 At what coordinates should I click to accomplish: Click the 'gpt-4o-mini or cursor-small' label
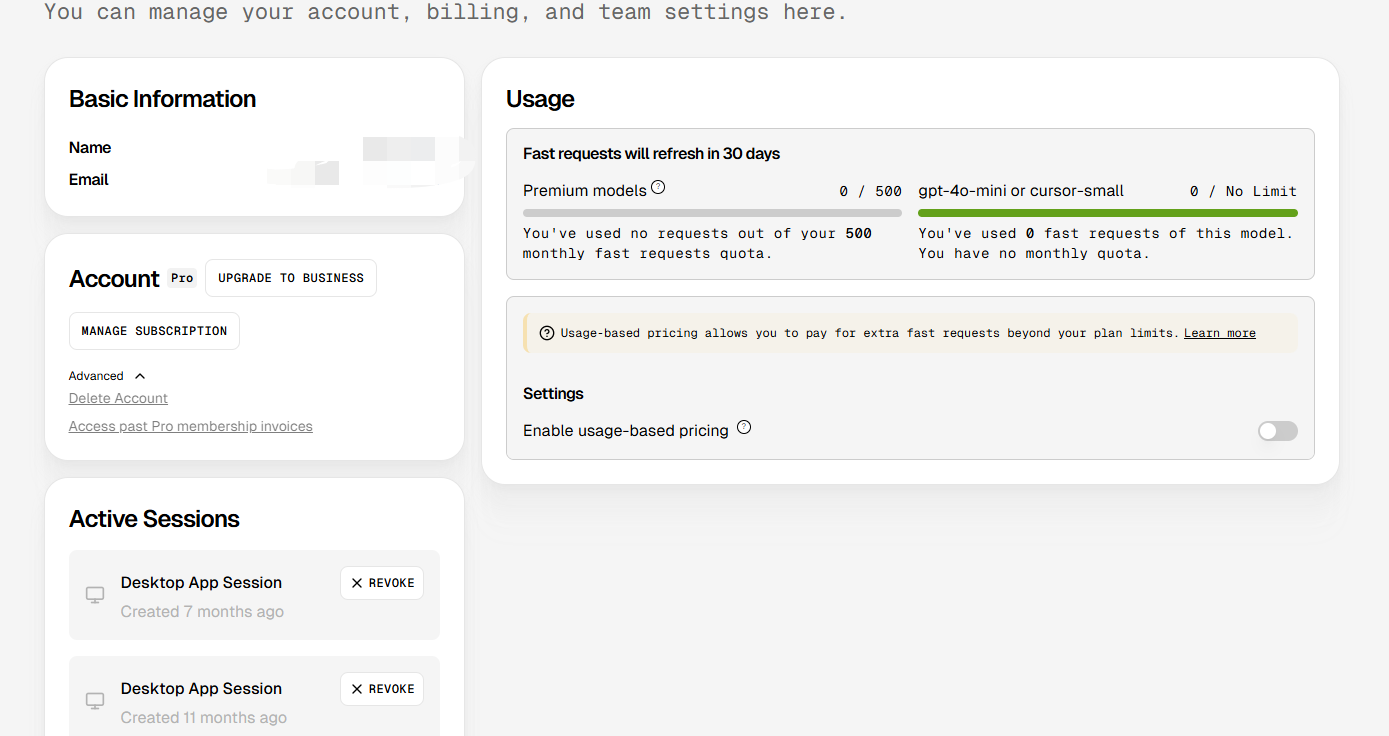[1021, 191]
